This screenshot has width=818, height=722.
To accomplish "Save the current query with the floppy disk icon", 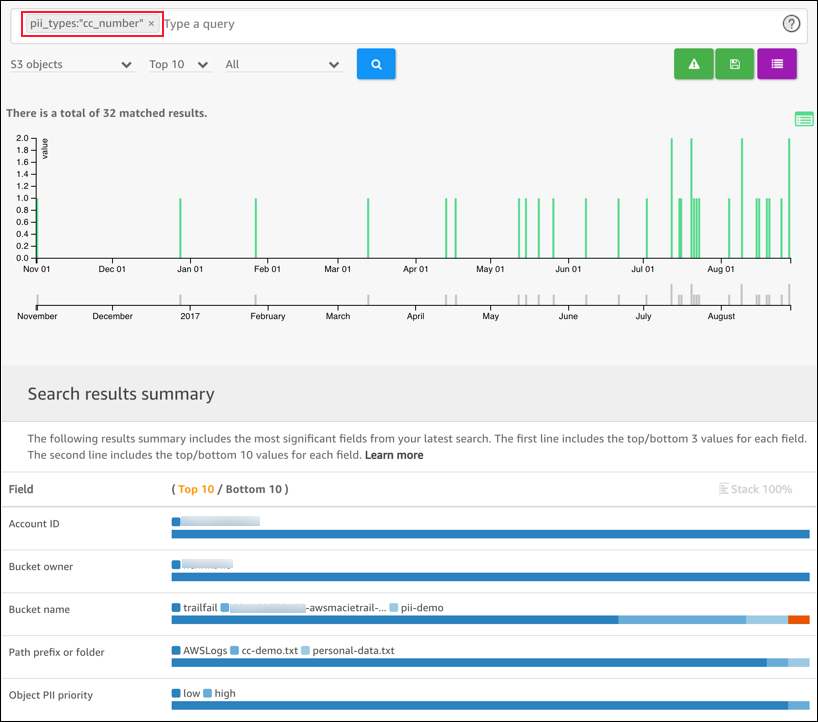I will pos(735,63).
